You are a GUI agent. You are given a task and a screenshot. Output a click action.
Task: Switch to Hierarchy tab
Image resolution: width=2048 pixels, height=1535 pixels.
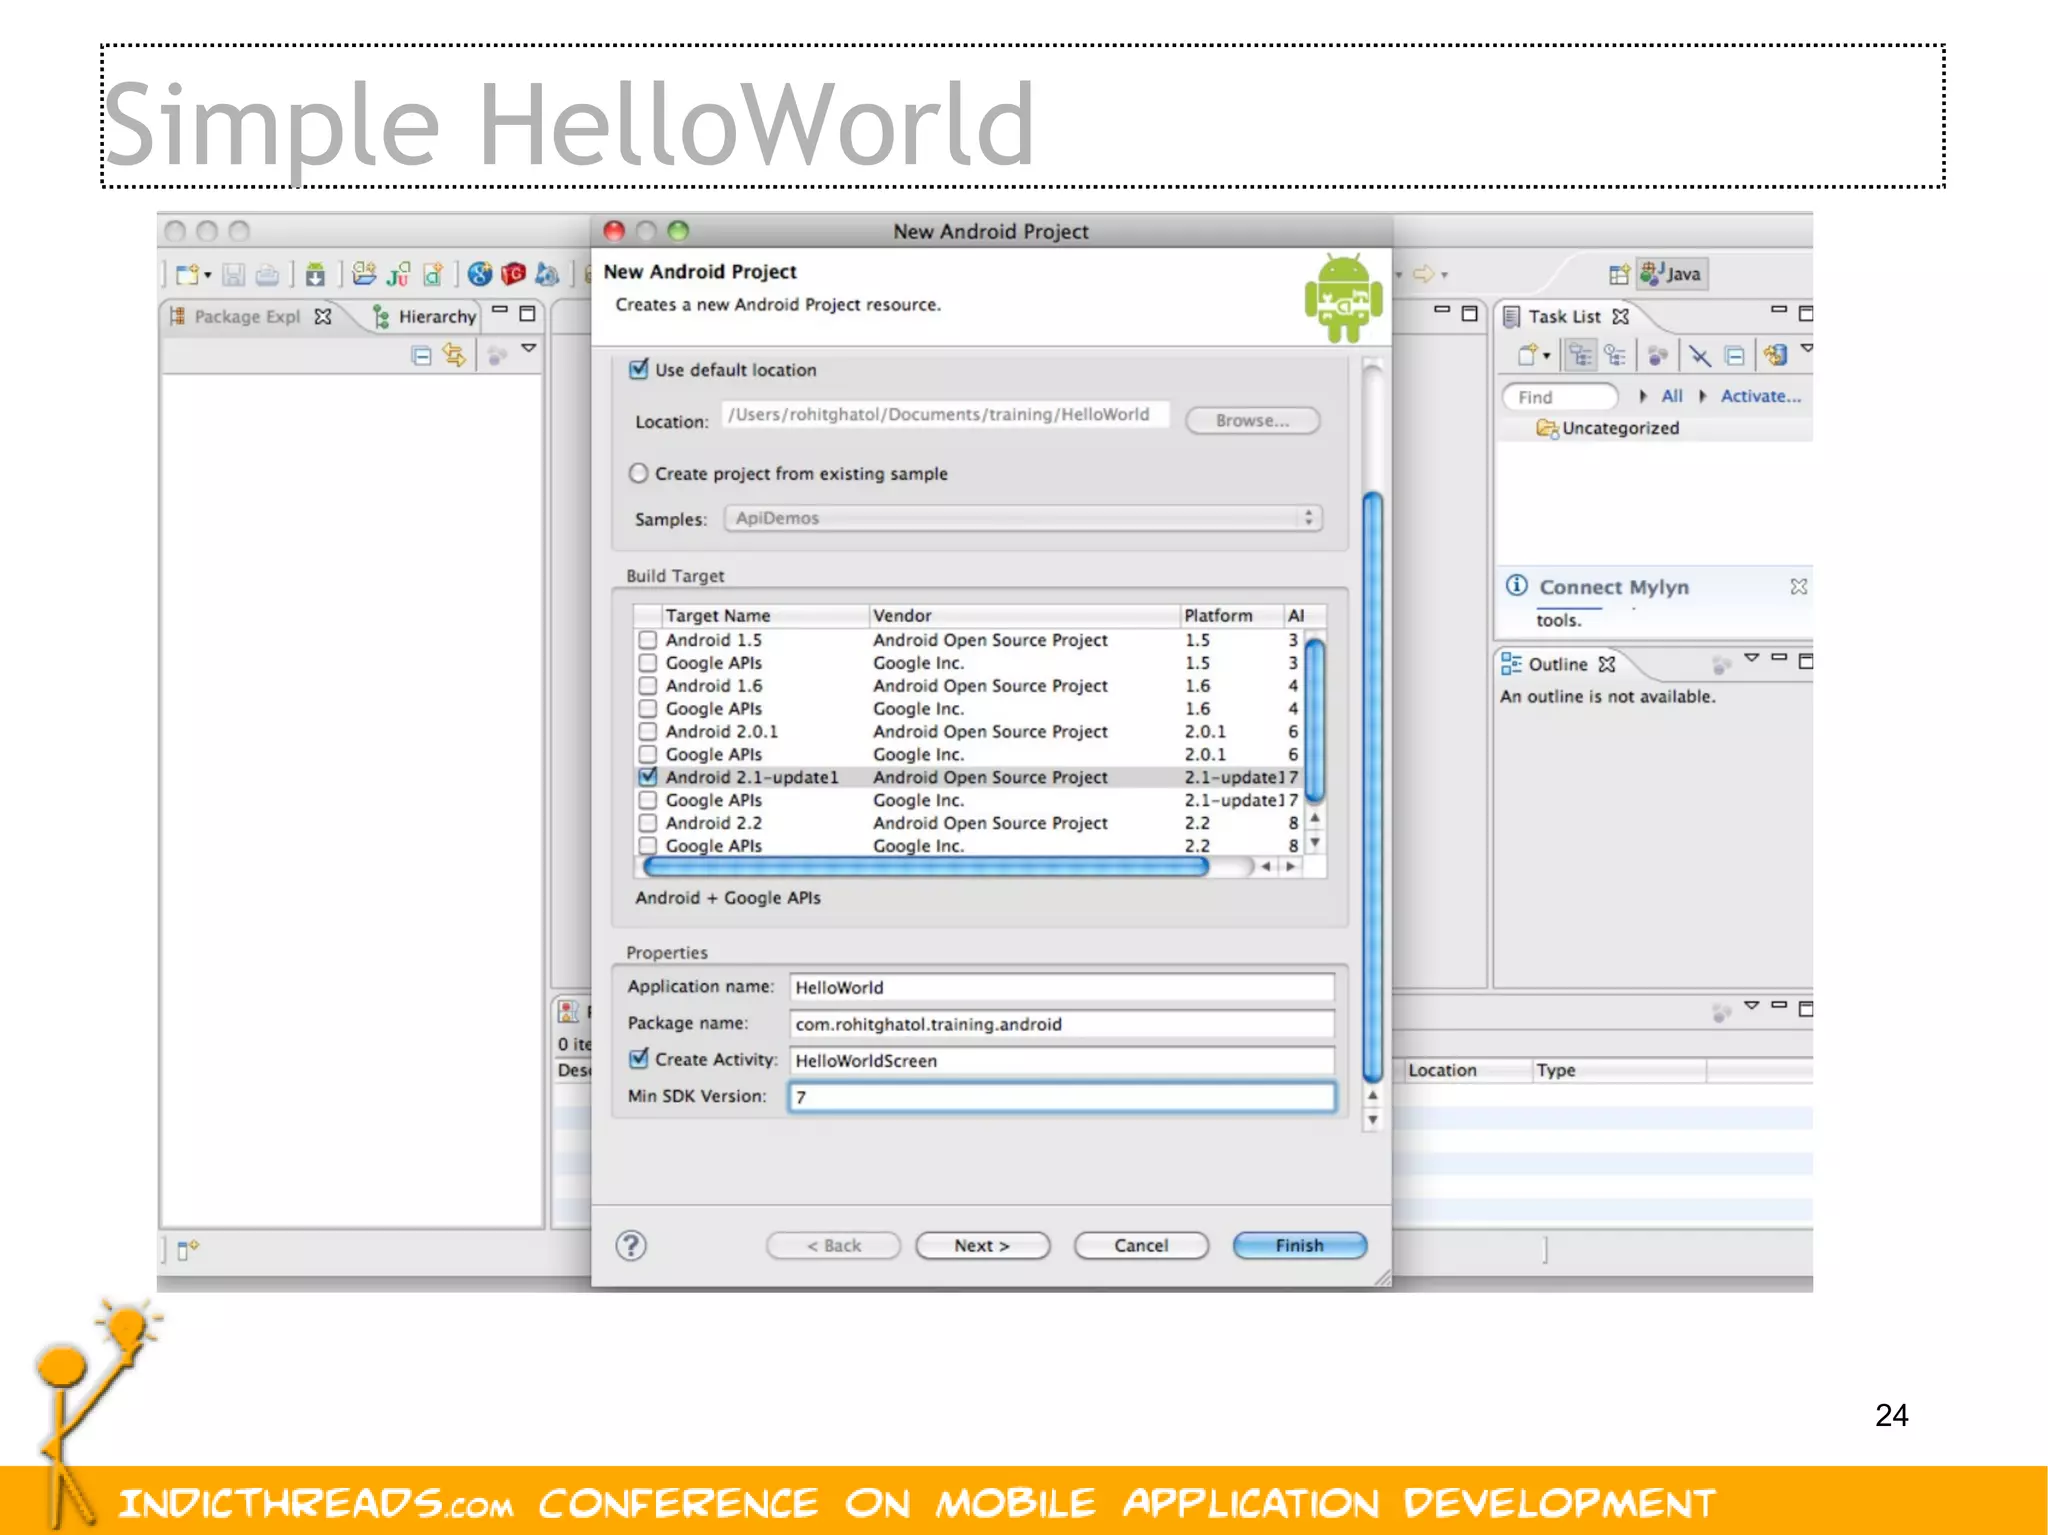[x=426, y=316]
